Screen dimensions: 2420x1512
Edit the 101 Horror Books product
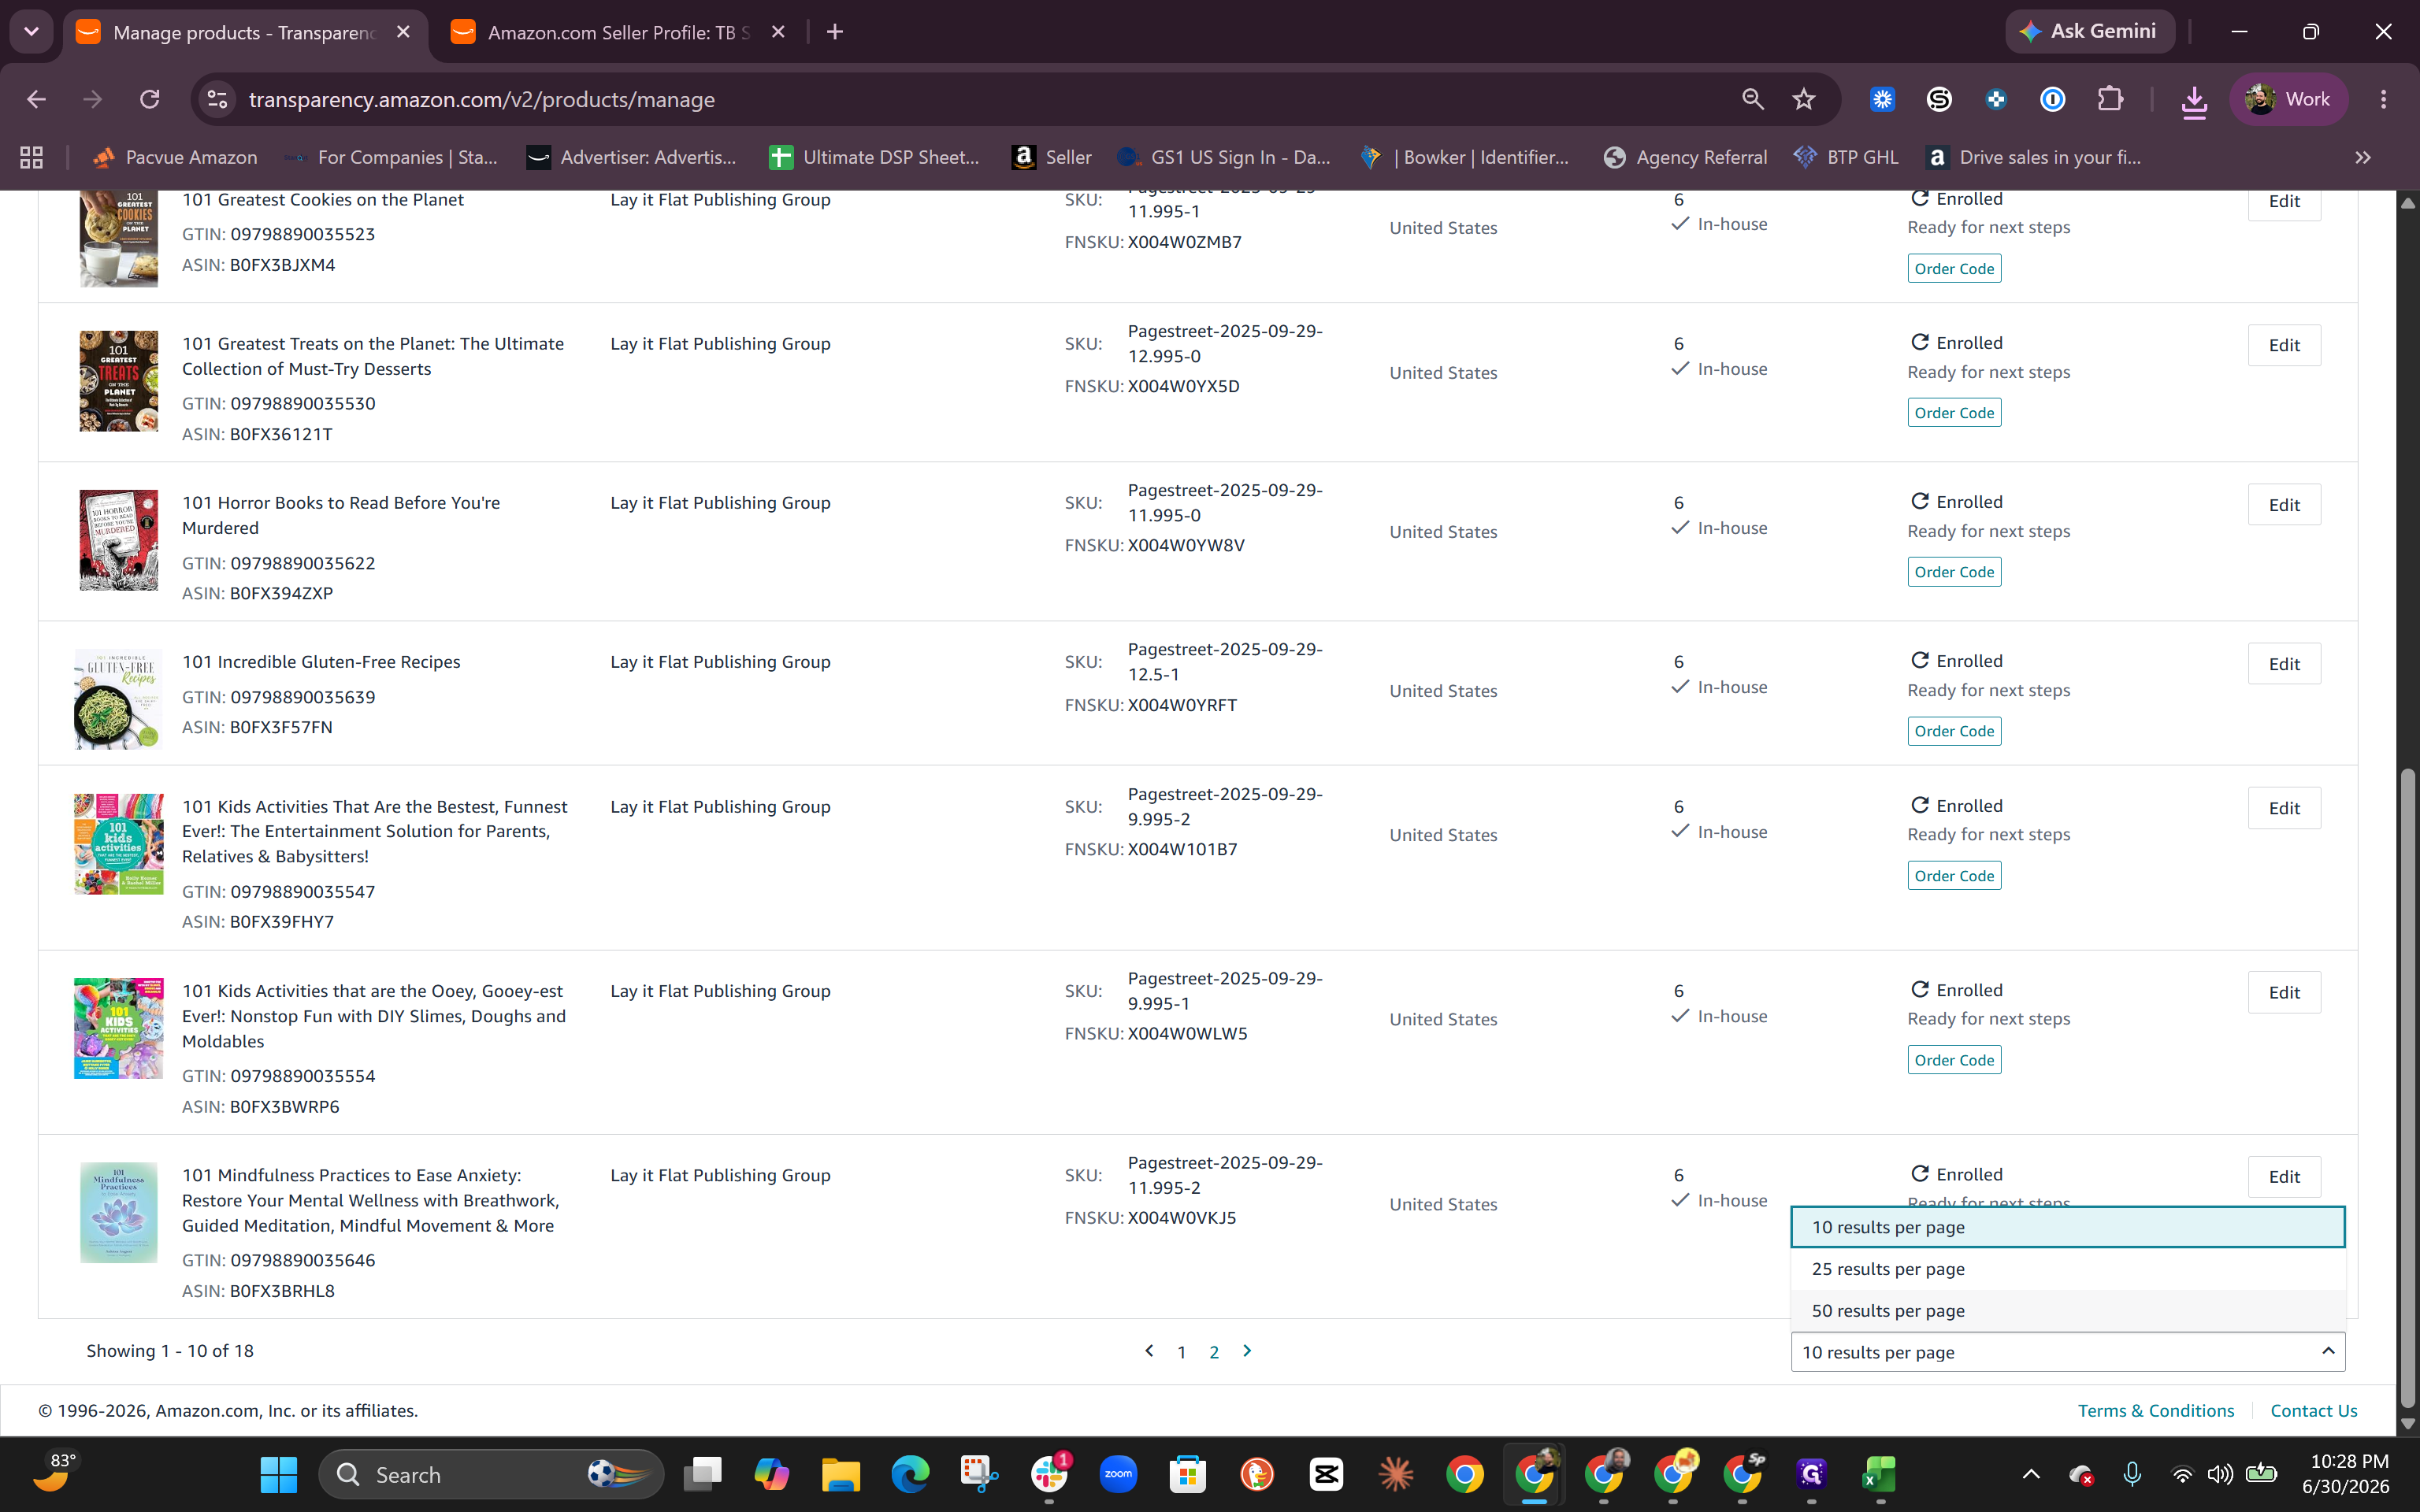tap(2284, 505)
